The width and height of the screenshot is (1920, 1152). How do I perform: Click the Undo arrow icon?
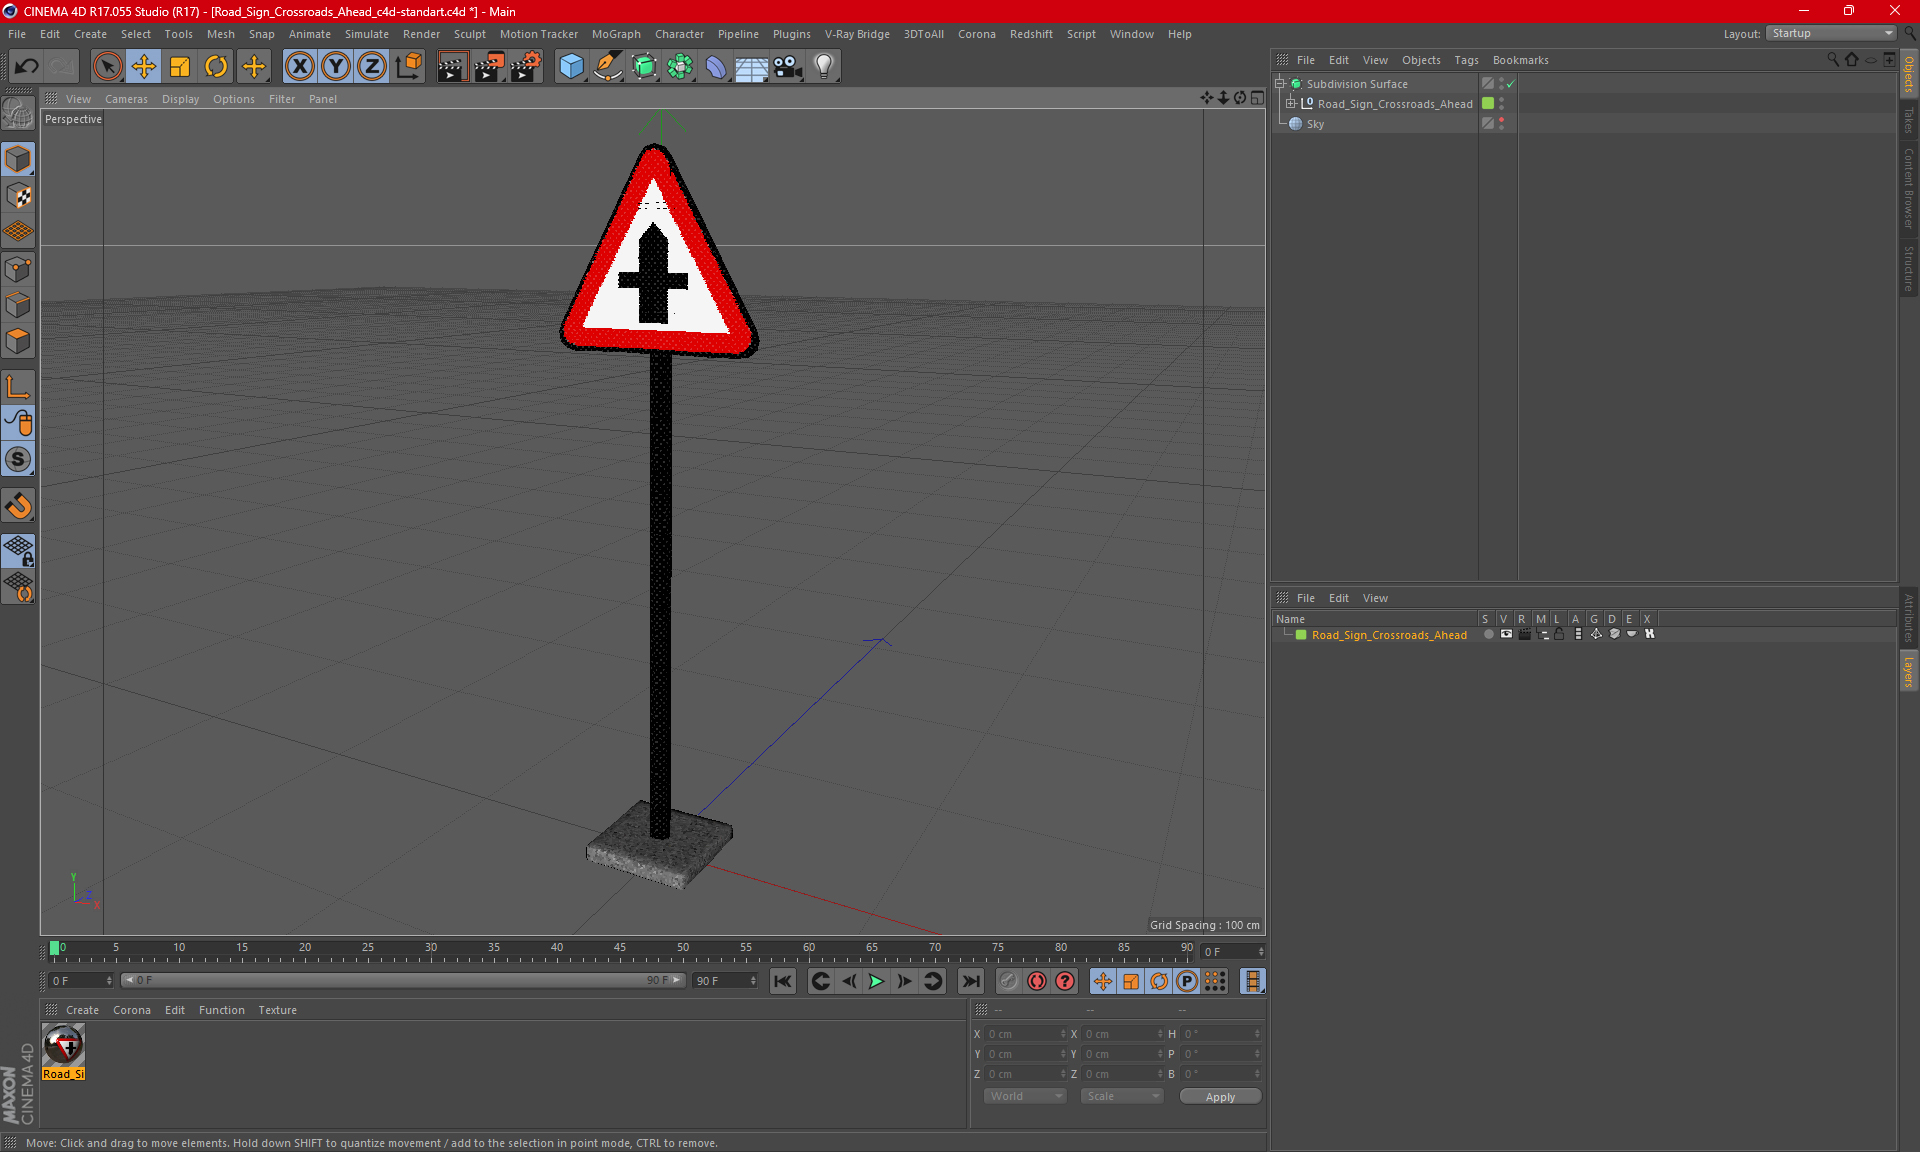[x=26, y=66]
